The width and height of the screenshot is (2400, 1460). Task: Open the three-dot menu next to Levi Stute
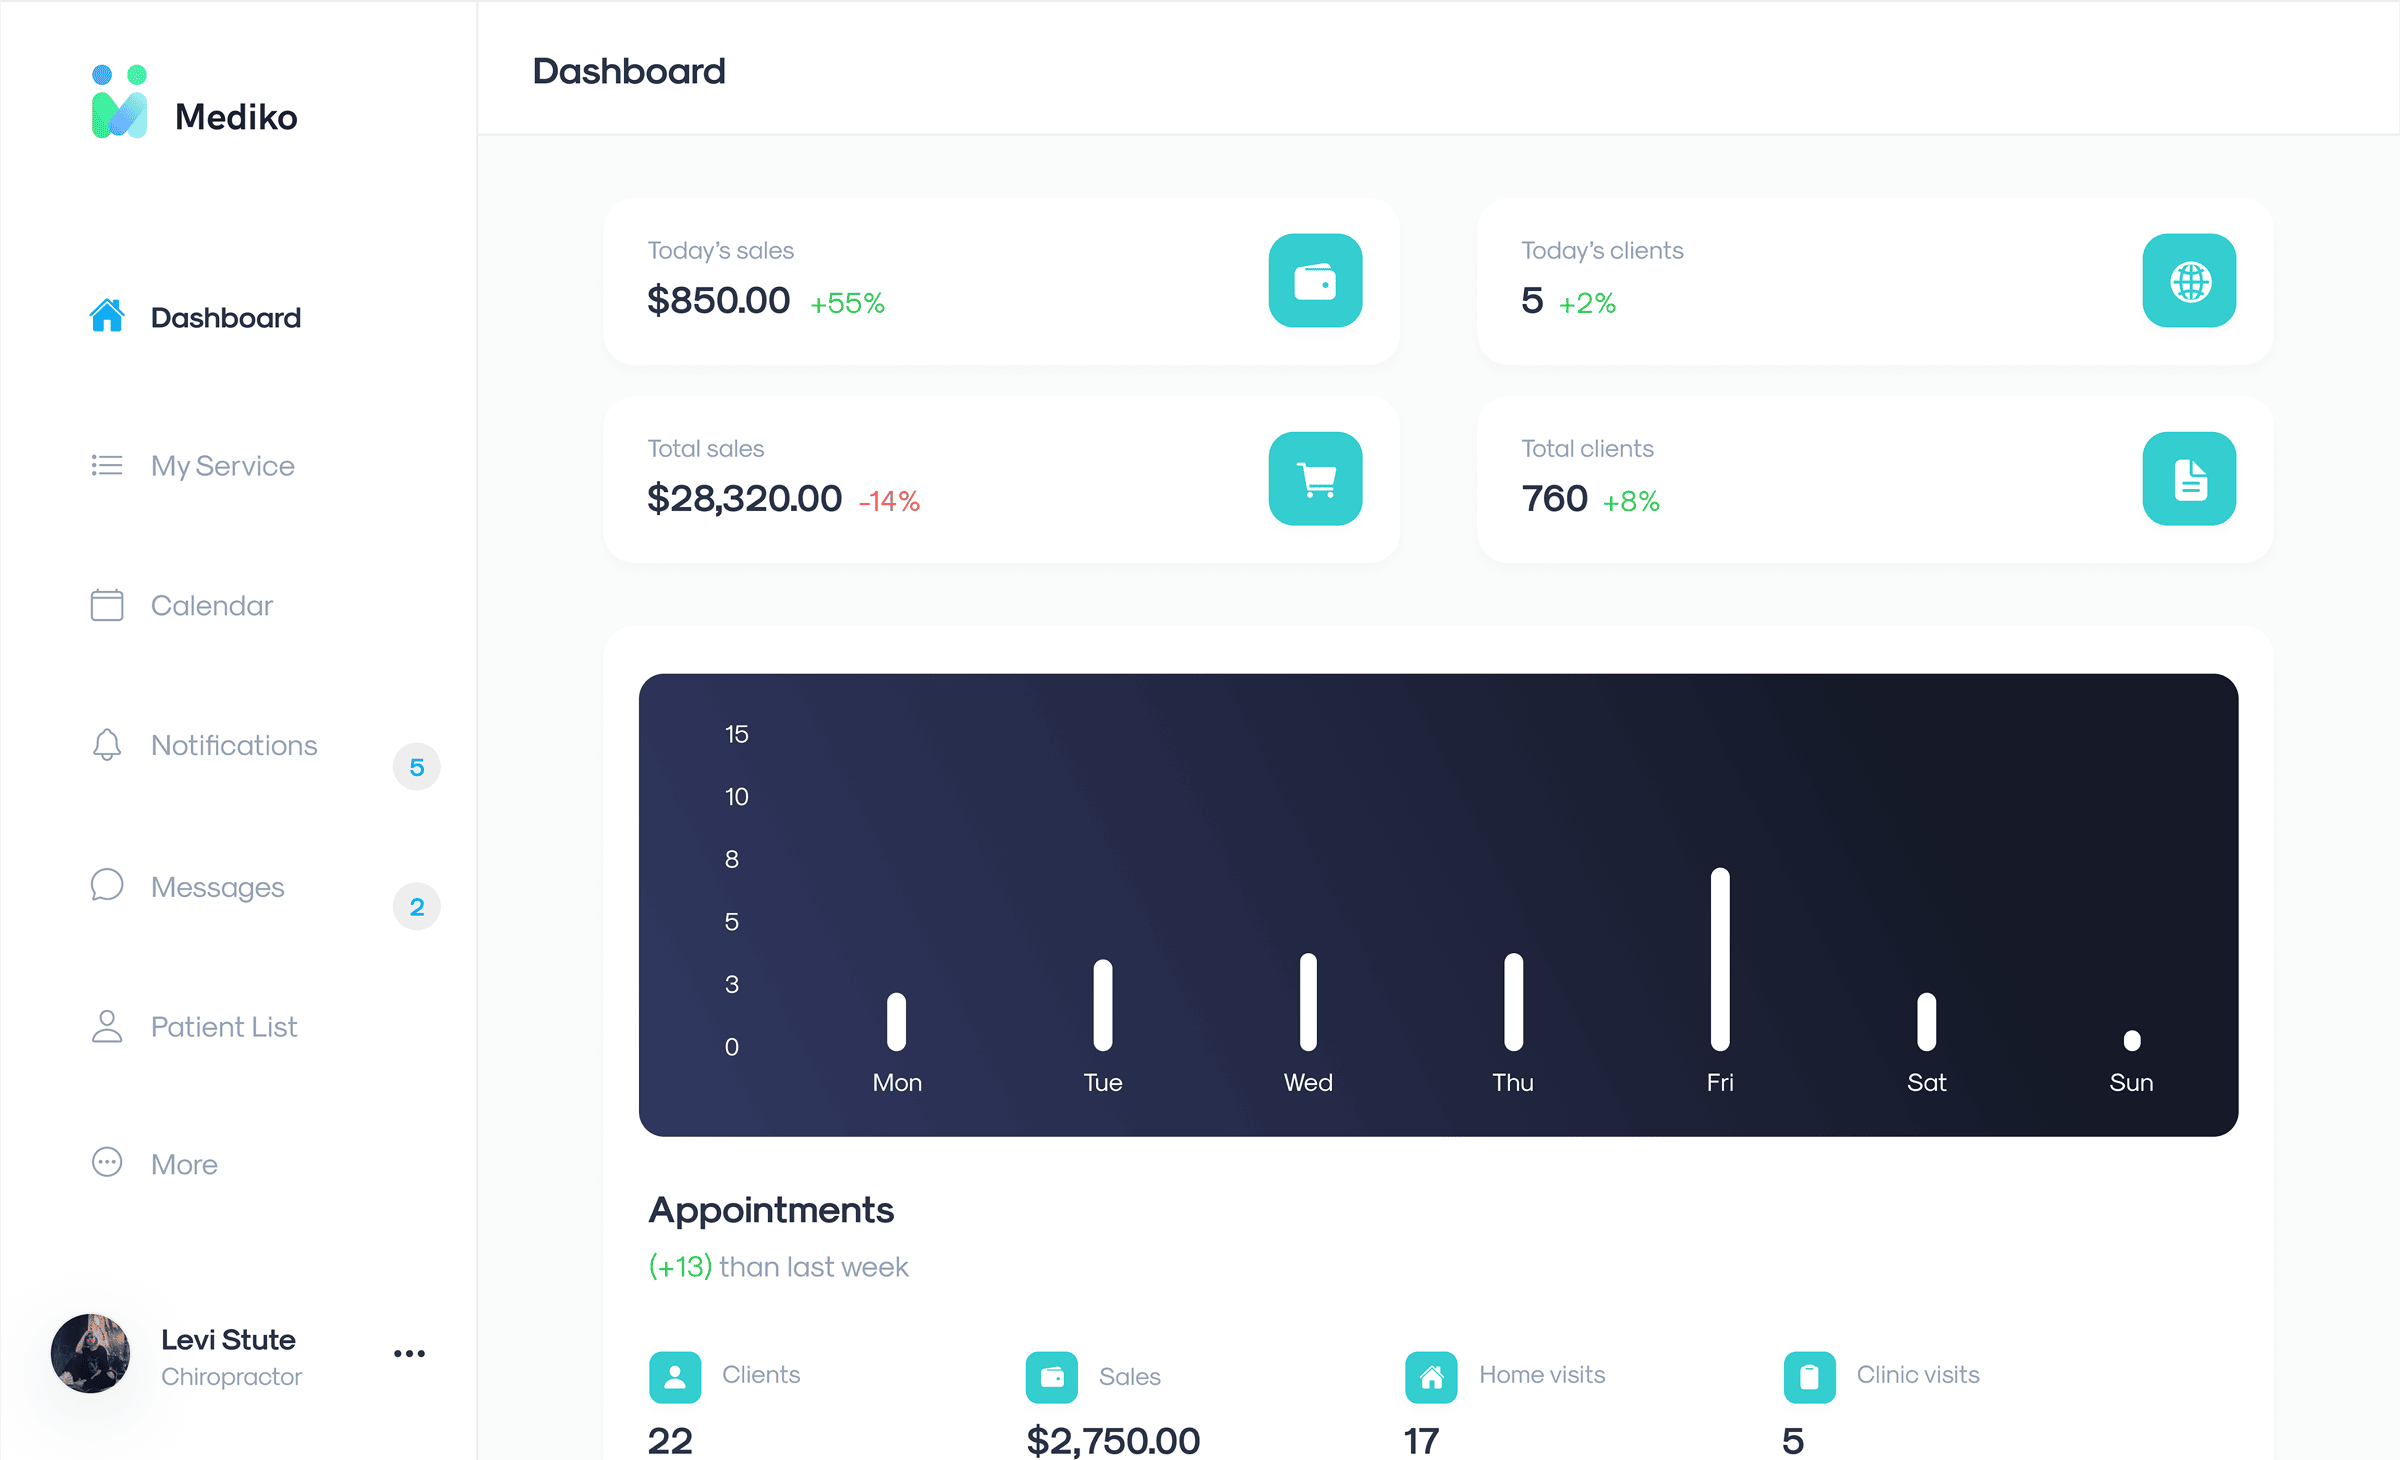[408, 1353]
